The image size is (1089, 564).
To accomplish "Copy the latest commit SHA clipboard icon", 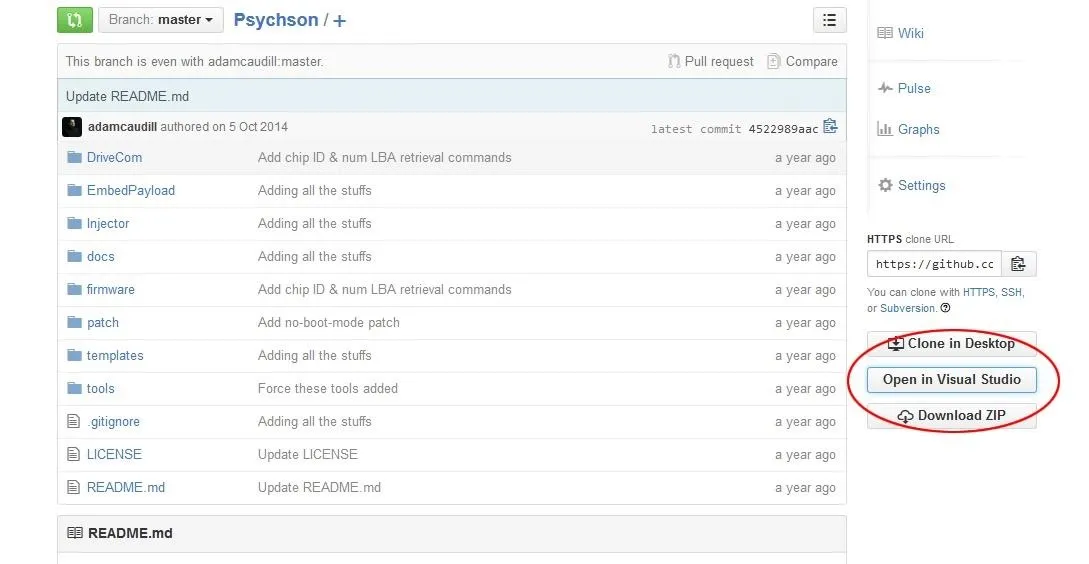I will [x=830, y=126].
